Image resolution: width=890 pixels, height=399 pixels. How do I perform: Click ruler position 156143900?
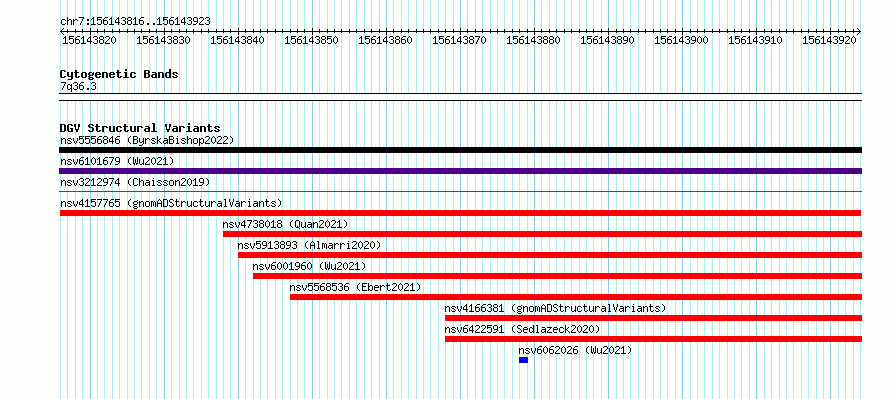click(x=681, y=40)
